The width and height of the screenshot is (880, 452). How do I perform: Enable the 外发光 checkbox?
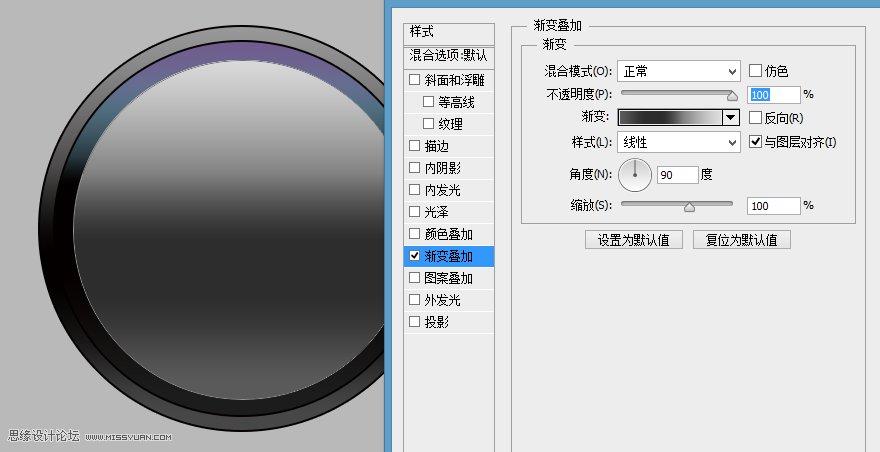pos(414,300)
